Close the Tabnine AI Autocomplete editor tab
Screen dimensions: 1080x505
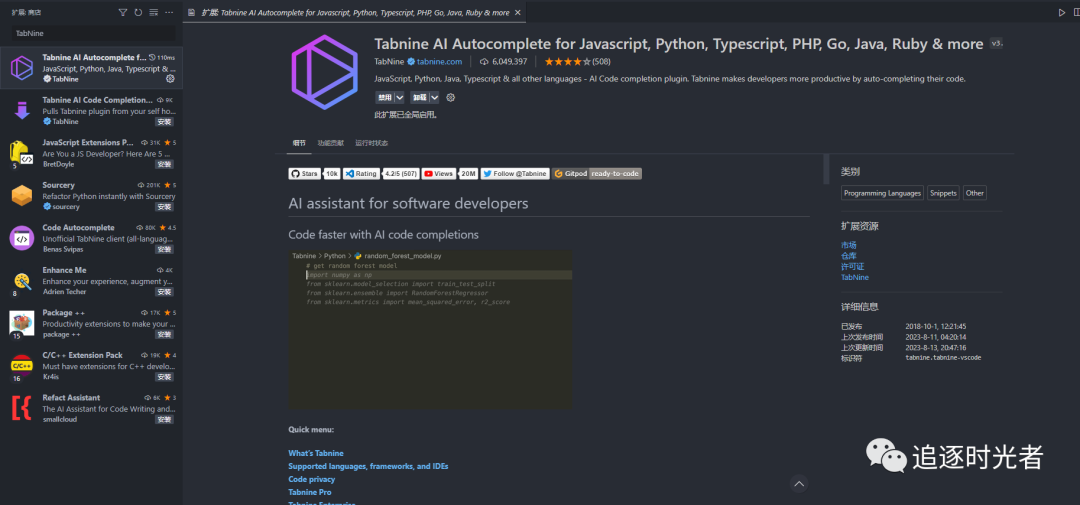pos(518,12)
